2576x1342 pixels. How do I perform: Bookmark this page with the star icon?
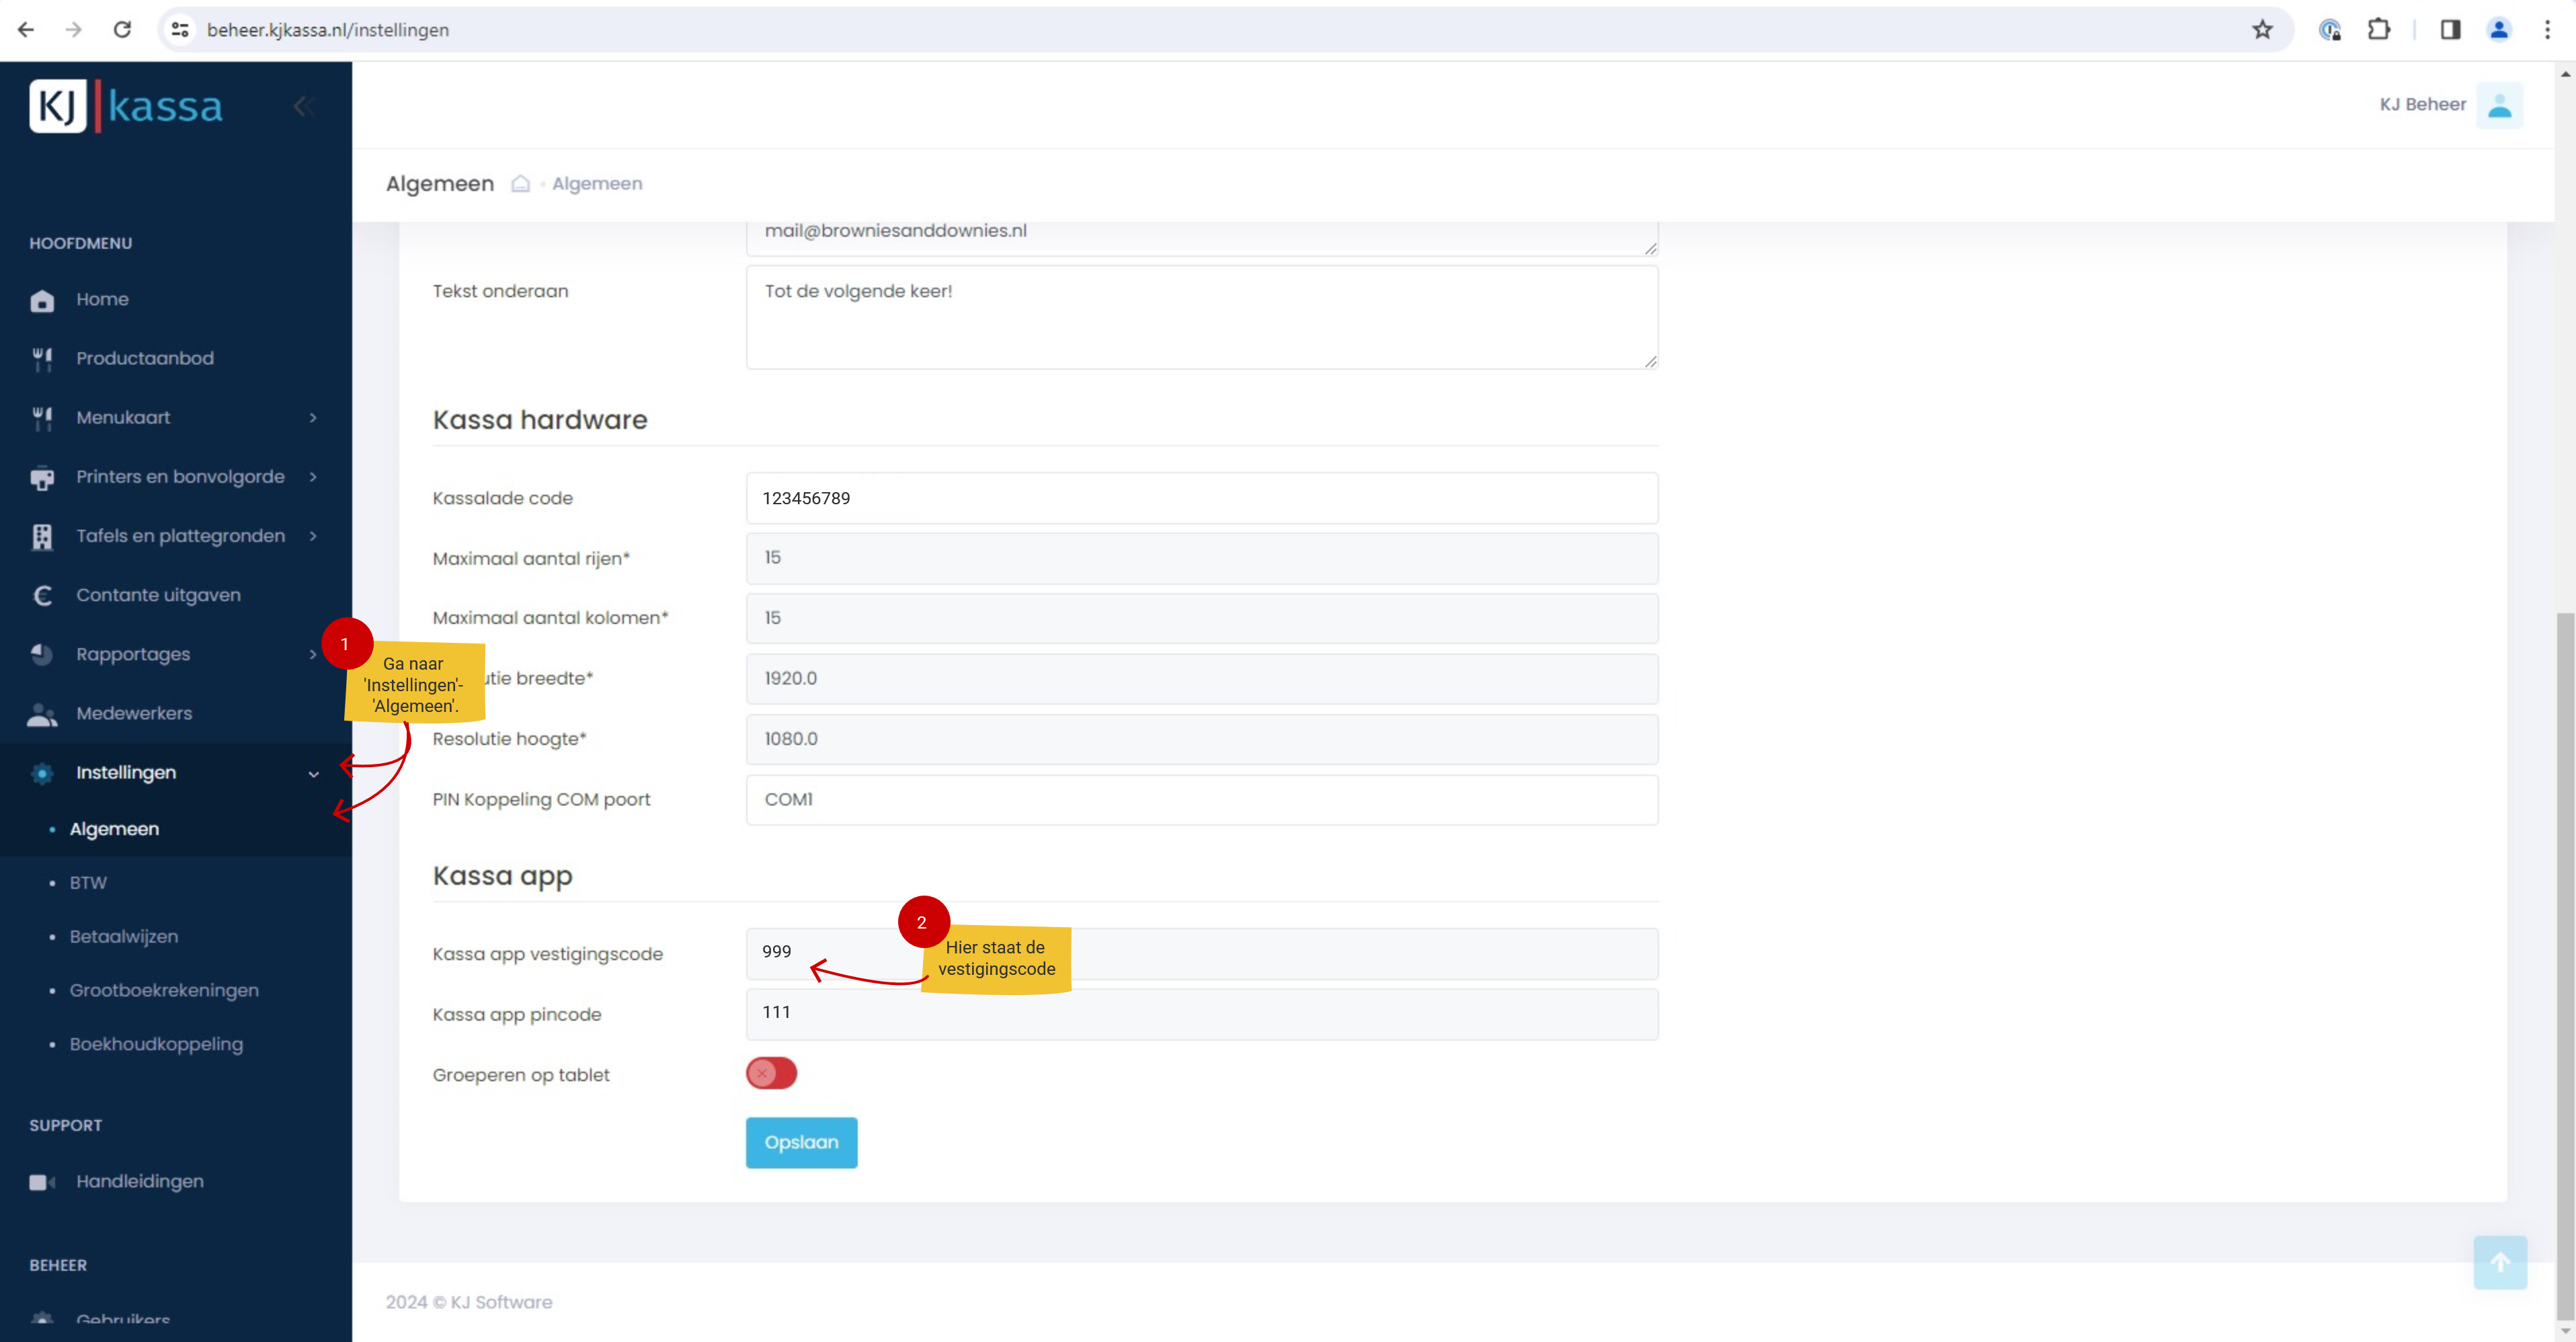click(x=2262, y=30)
